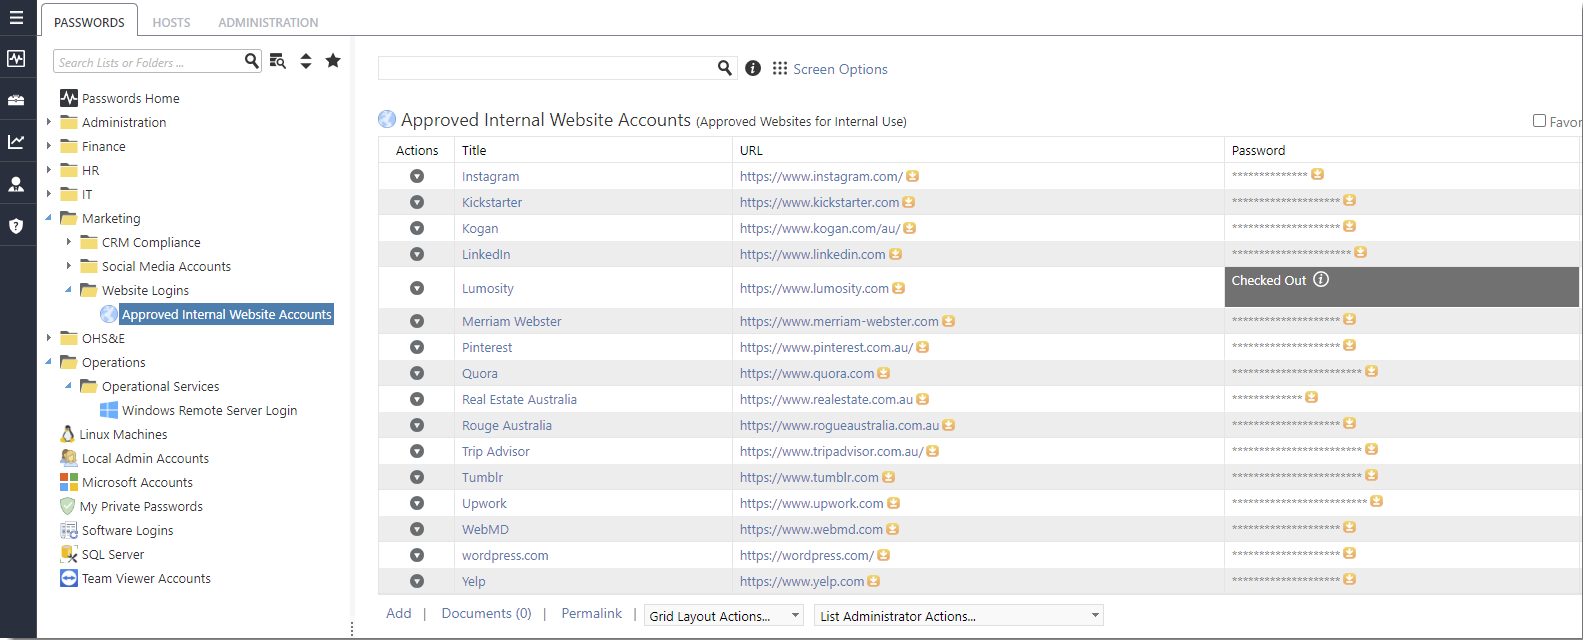Click the Checked Out info icon for Lumosity
1583x640 pixels.
1321,280
